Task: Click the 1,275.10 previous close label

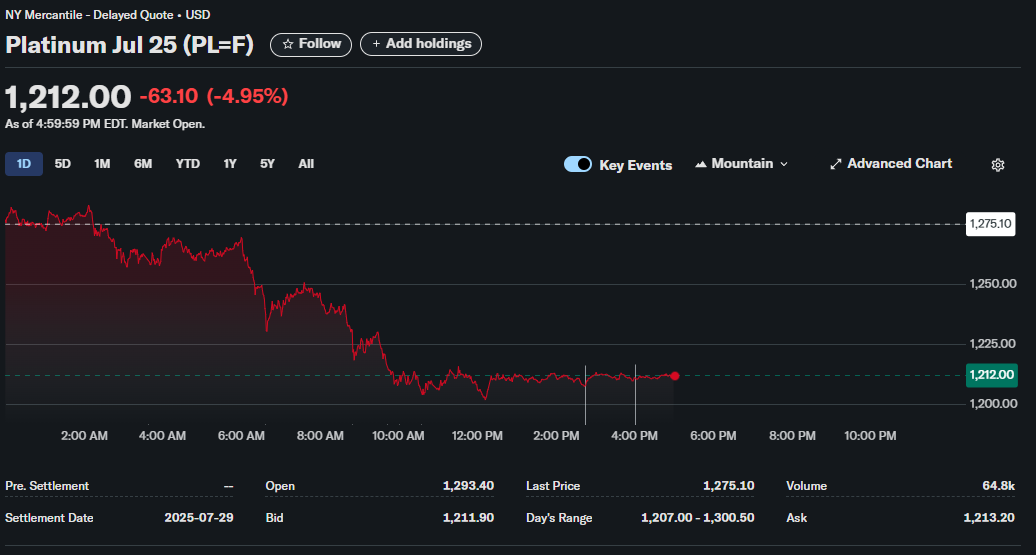Action: pos(990,224)
